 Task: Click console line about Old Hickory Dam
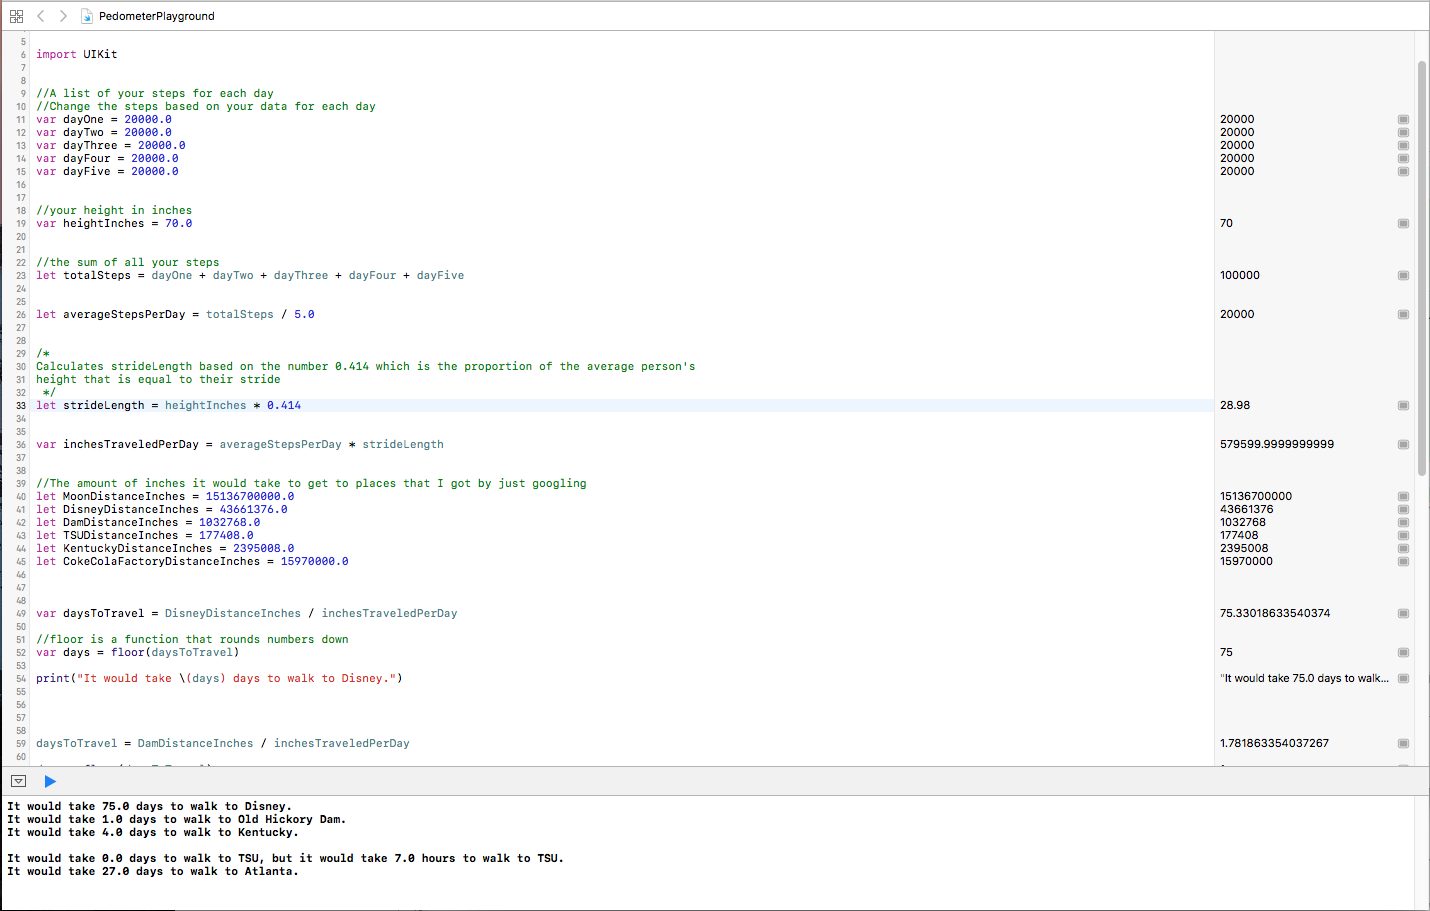[x=176, y=819]
